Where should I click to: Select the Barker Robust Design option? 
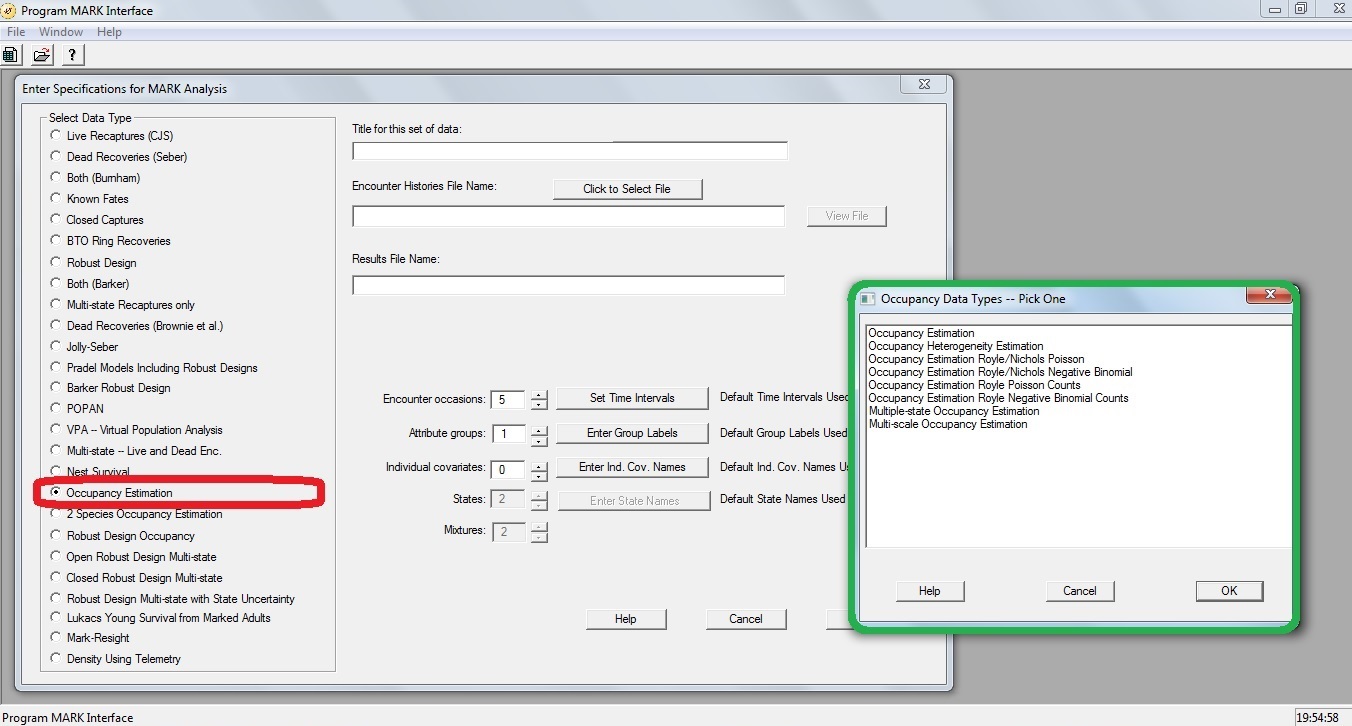tap(111, 388)
